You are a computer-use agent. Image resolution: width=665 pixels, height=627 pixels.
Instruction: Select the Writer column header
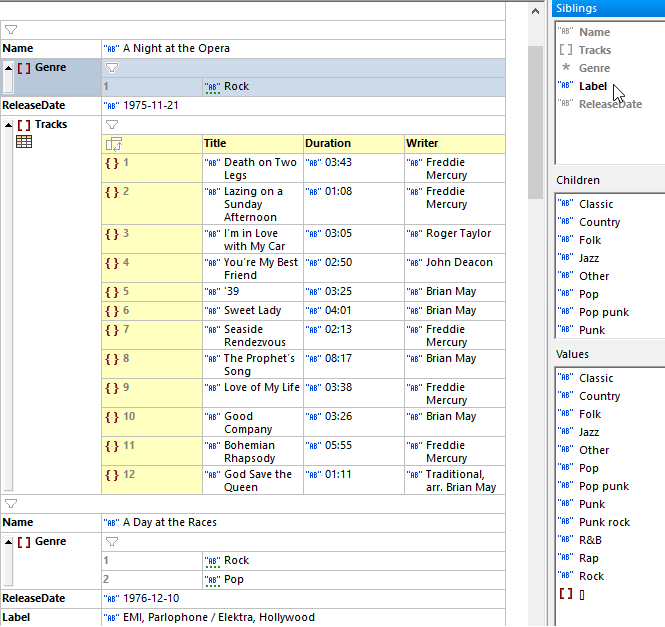tap(422, 144)
